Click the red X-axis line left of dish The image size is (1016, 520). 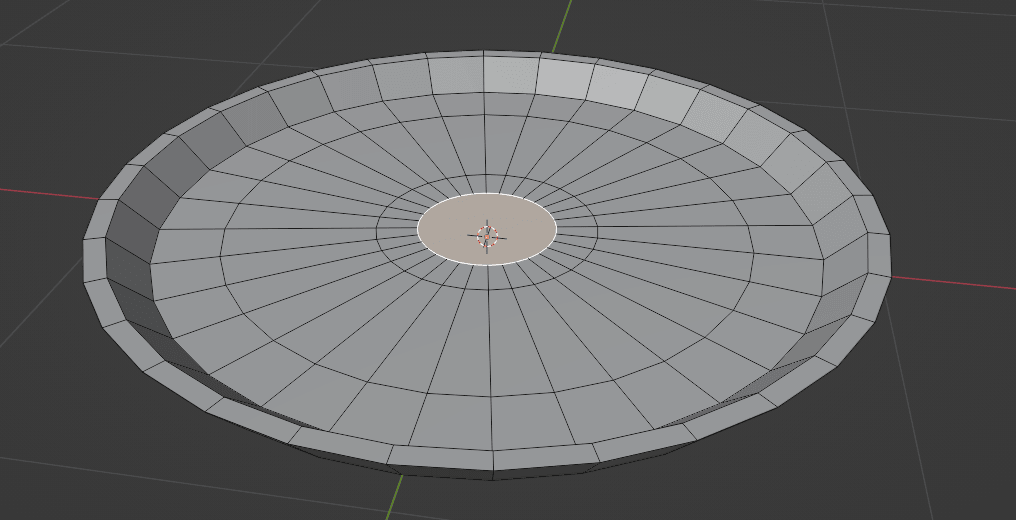[x=40, y=190]
